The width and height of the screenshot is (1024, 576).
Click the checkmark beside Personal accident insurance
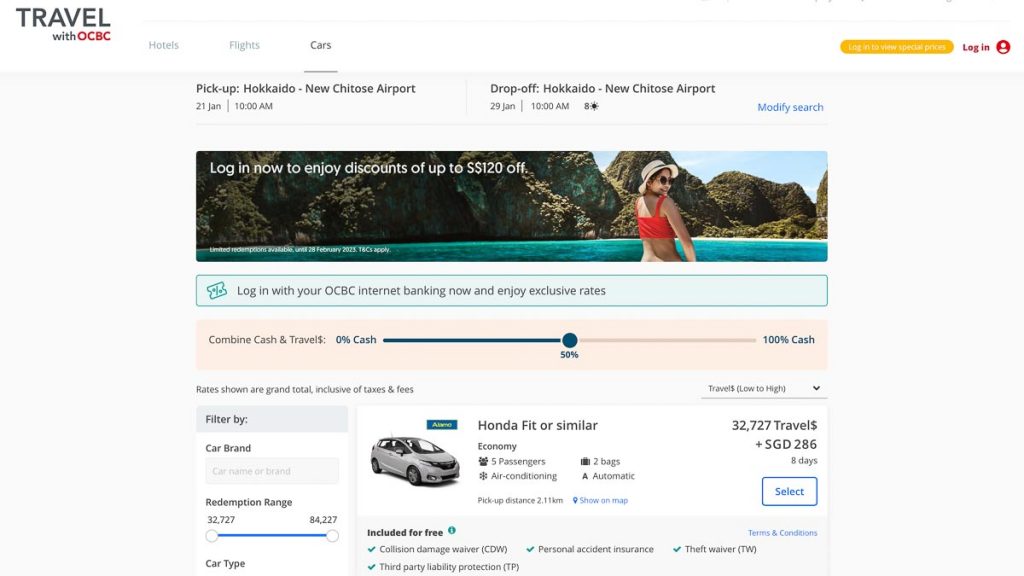click(x=530, y=549)
